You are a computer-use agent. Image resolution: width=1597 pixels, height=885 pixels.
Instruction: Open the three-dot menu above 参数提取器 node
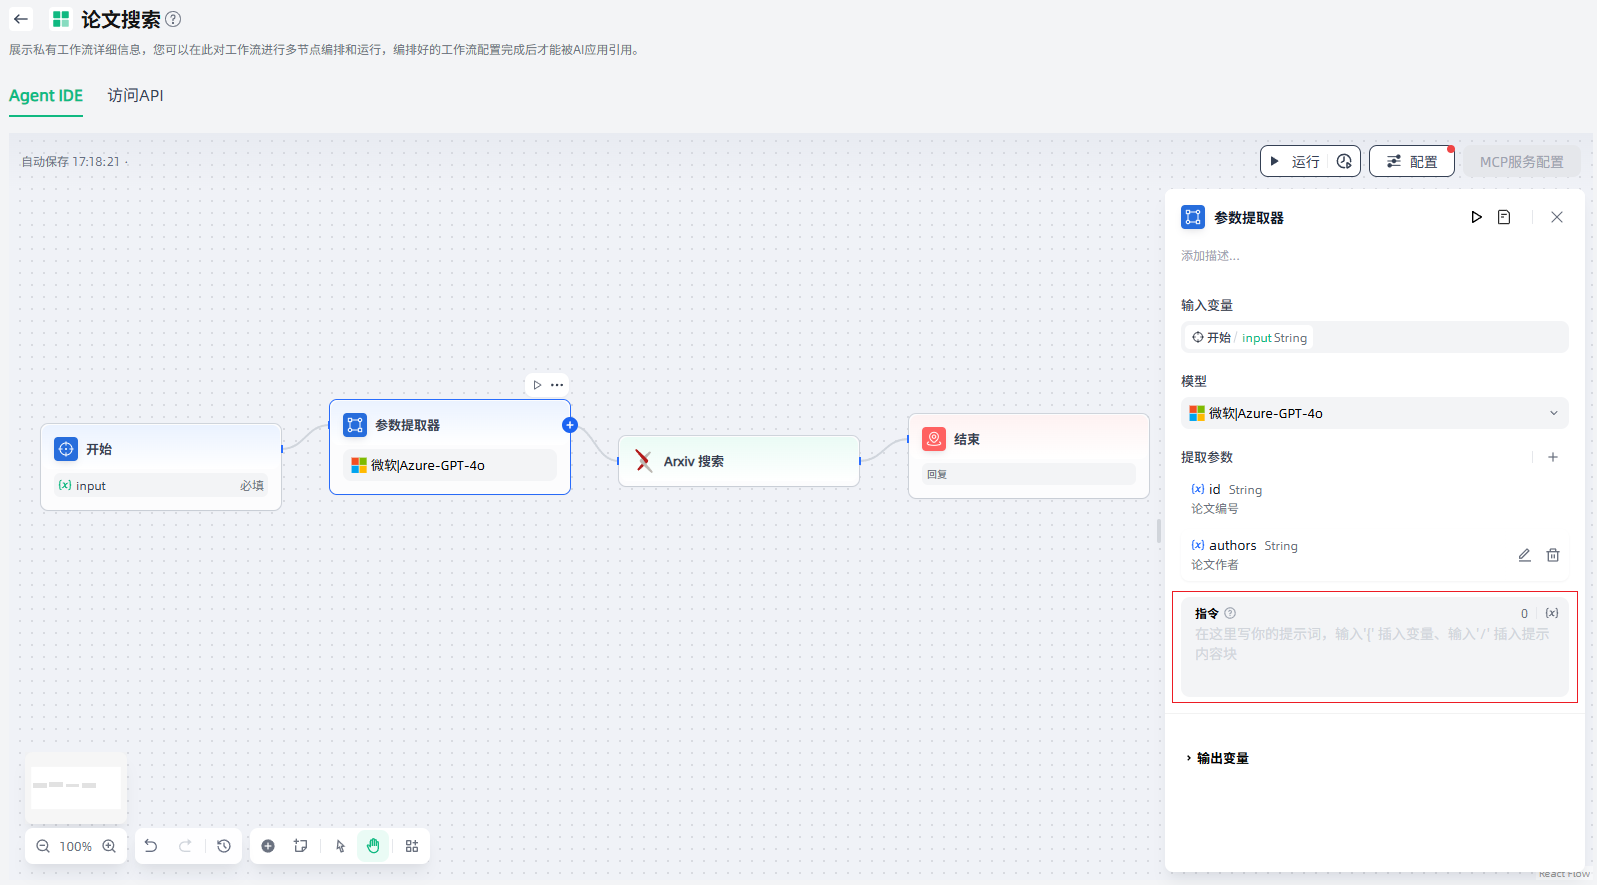(557, 385)
